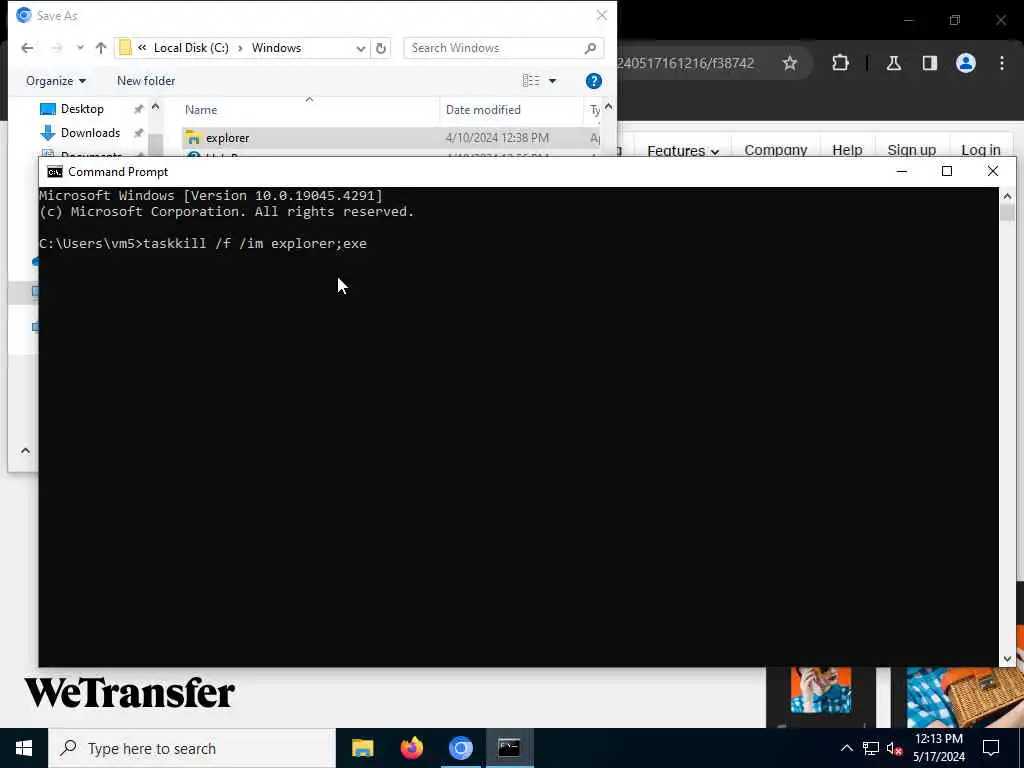Click the taskbar search box
This screenshot has width=1024, height=768.
(192, 748)
